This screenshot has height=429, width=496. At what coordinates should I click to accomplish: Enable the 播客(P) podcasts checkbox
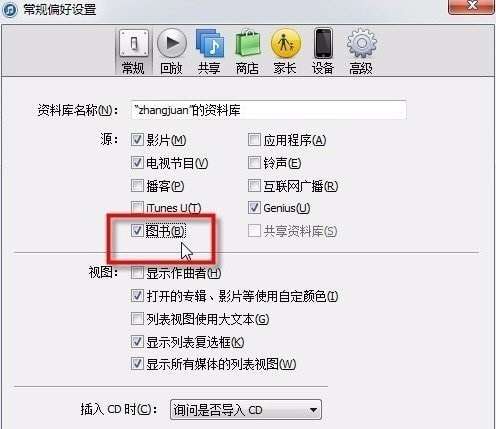[137, 186]
